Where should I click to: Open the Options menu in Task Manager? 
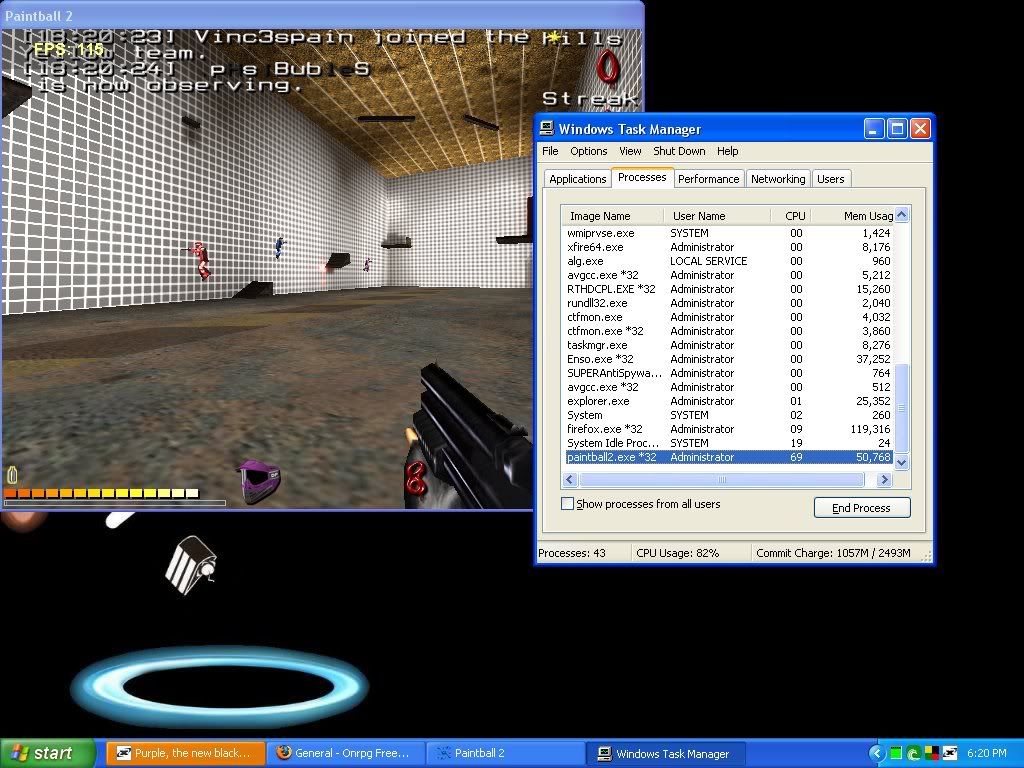coord(588,151)
